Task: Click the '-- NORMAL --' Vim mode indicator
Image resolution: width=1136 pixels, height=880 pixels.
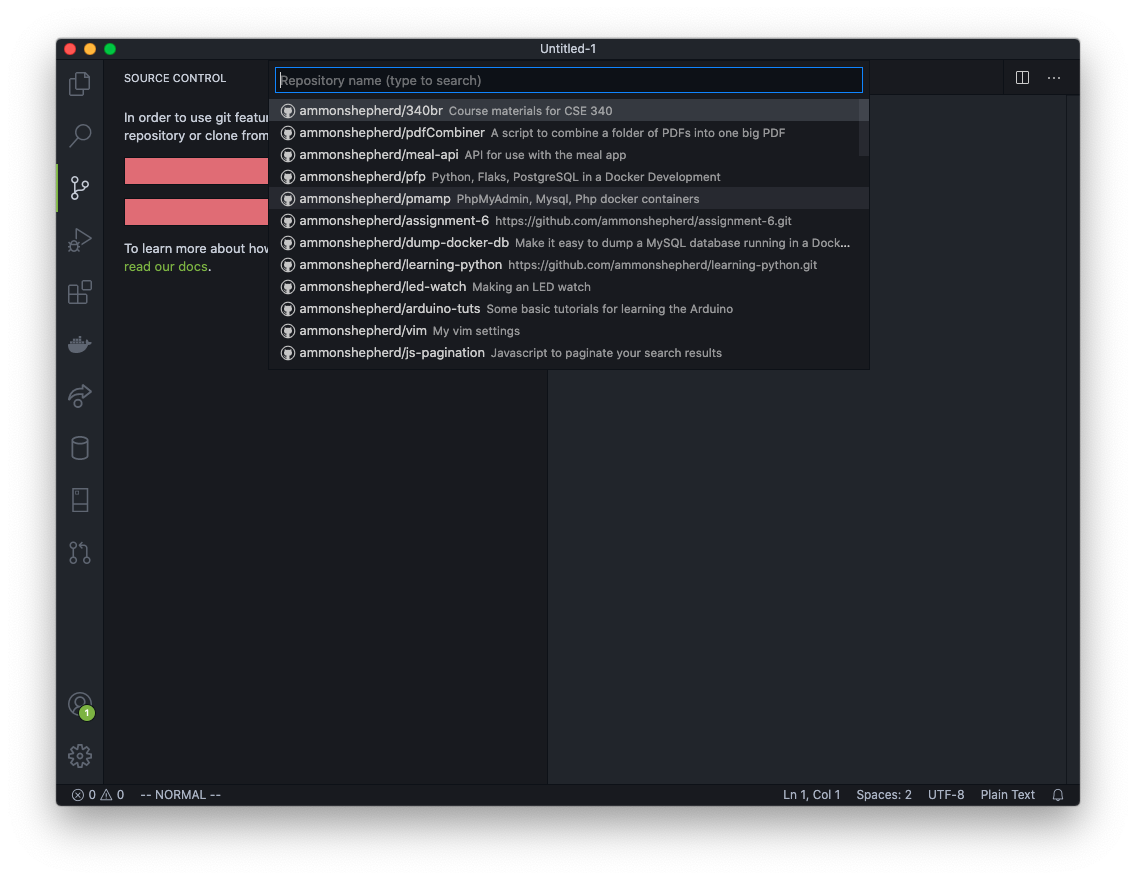Action: click(x=180, y=795)
